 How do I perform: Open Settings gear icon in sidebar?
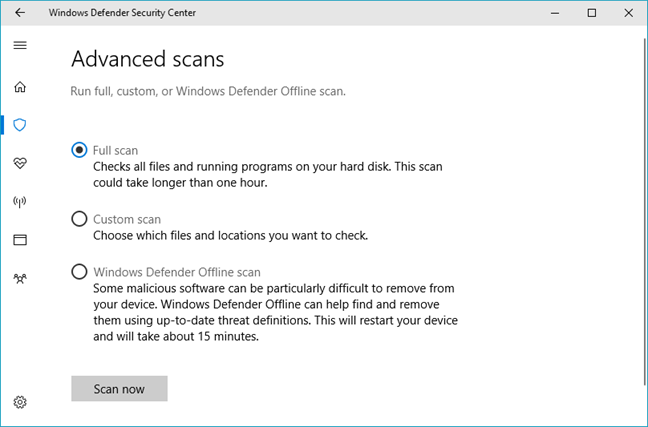click(20, 402)
